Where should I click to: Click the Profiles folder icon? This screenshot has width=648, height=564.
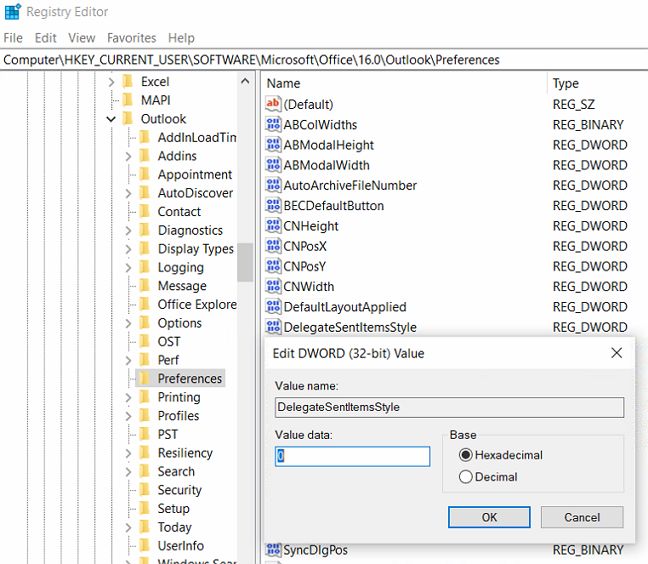[x=145, y=416]
